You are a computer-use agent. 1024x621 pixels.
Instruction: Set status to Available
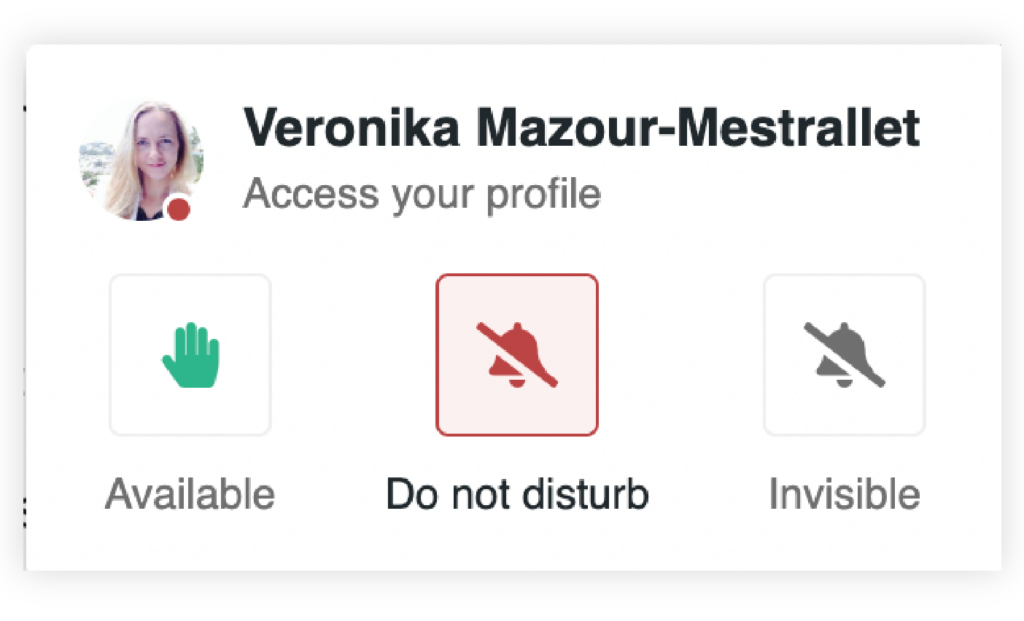coord(190,356)
